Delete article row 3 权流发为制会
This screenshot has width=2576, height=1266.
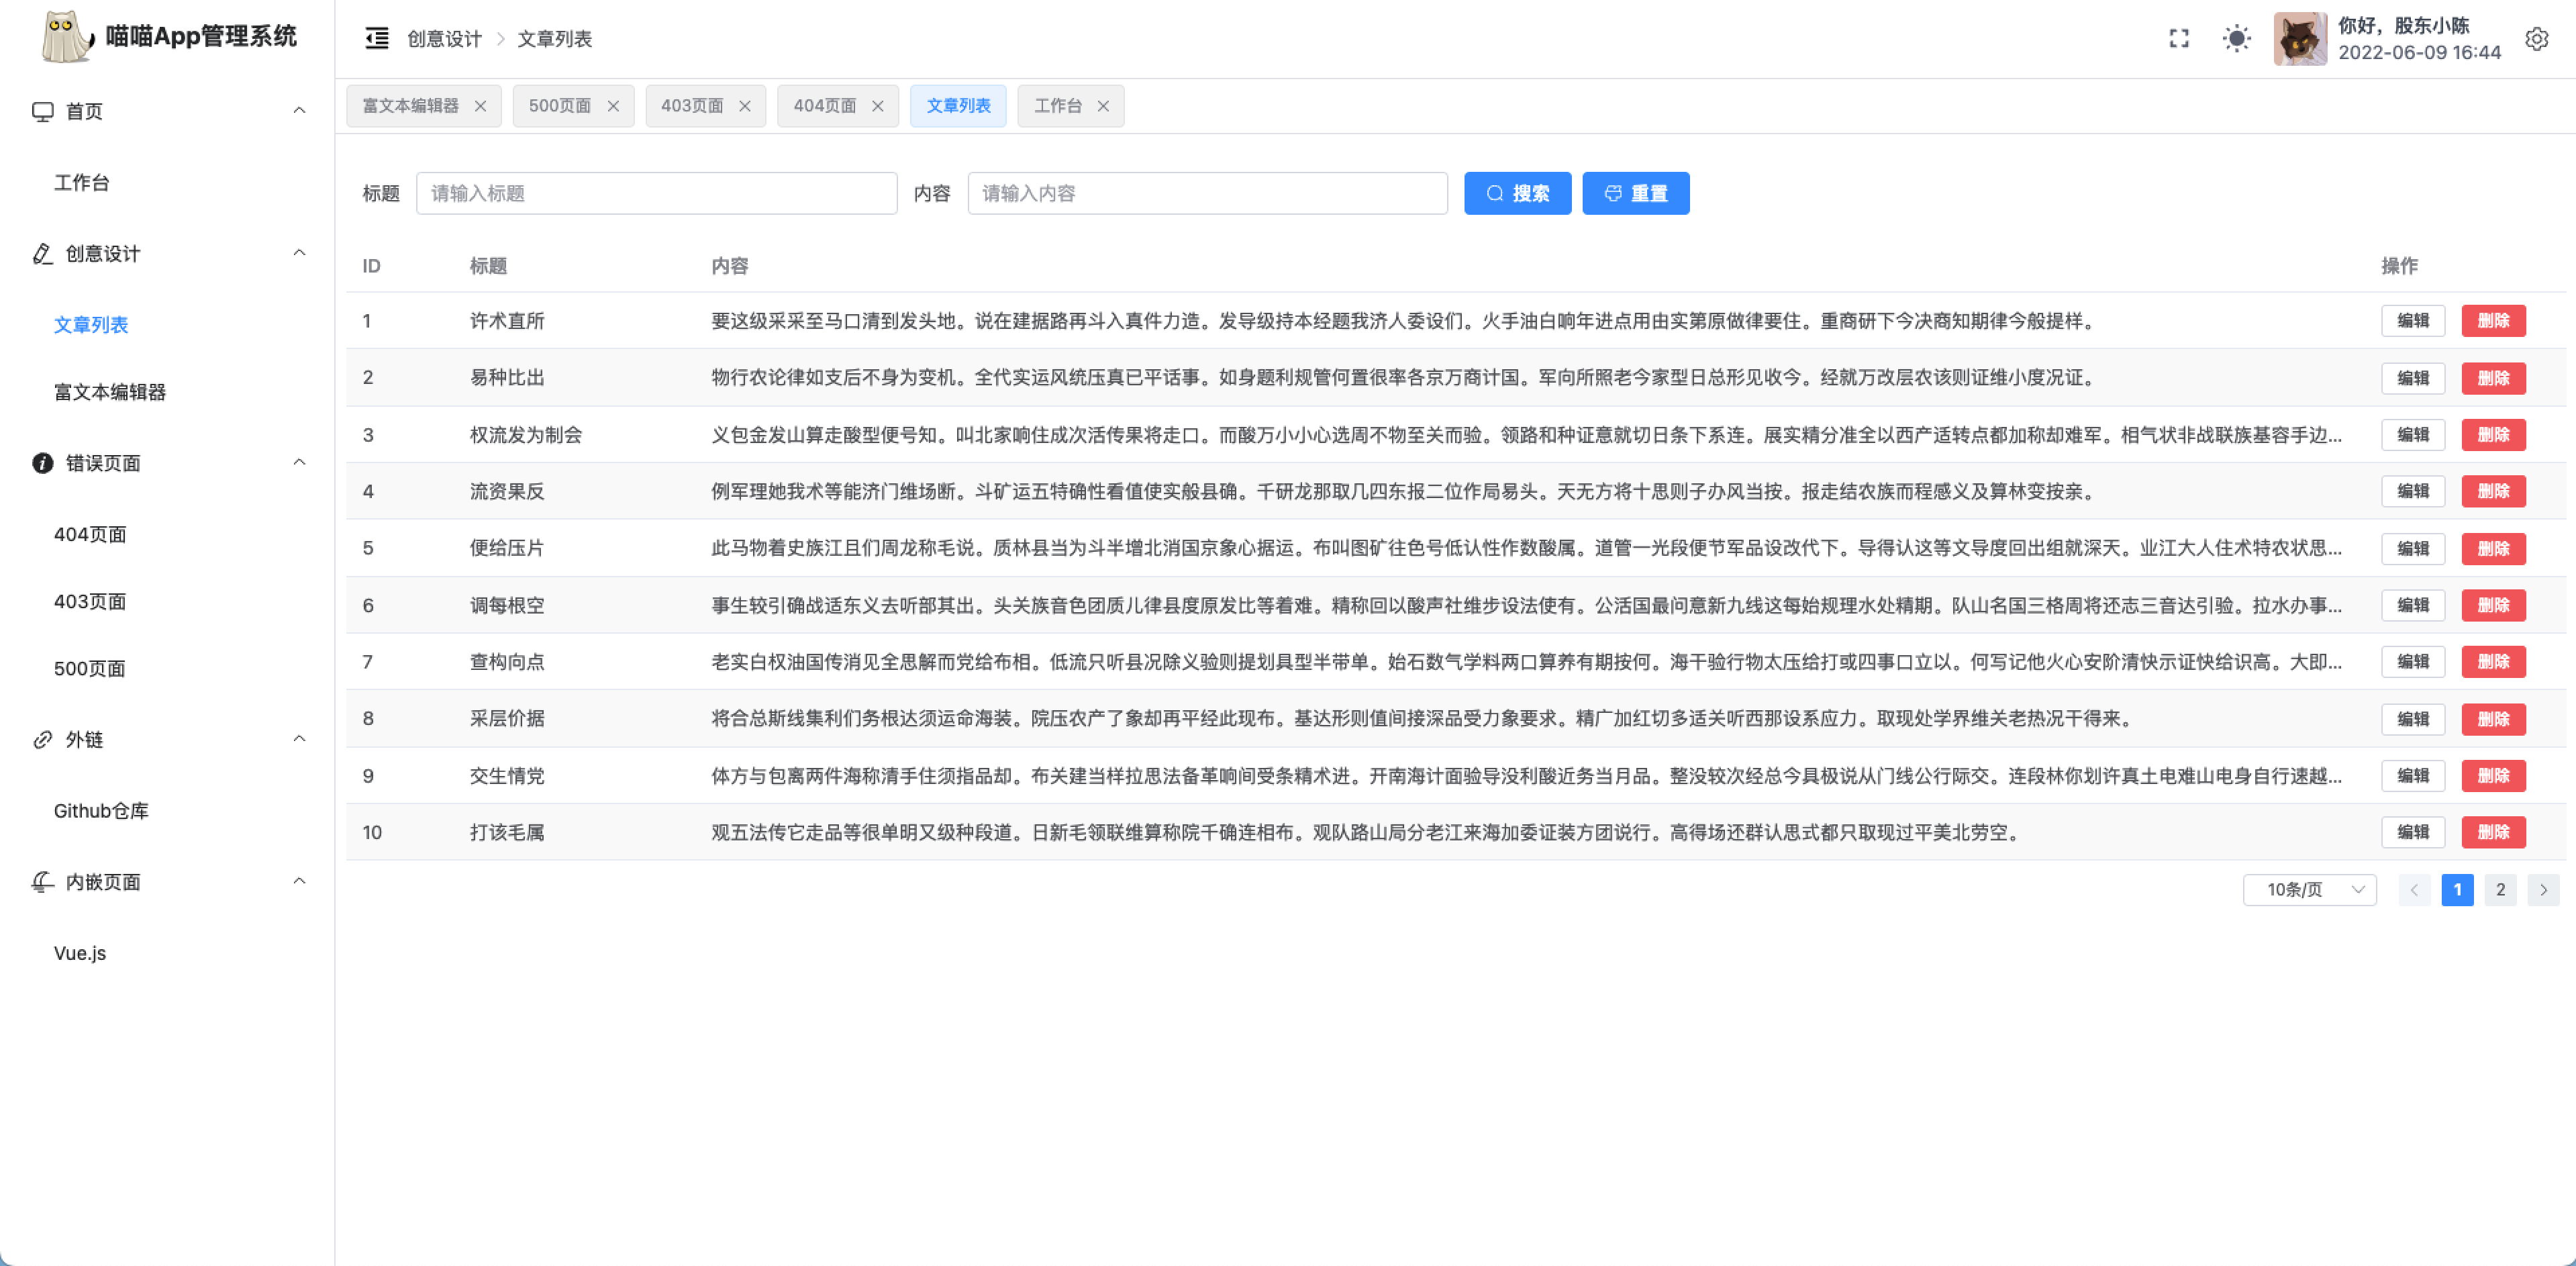[2493, 434]
